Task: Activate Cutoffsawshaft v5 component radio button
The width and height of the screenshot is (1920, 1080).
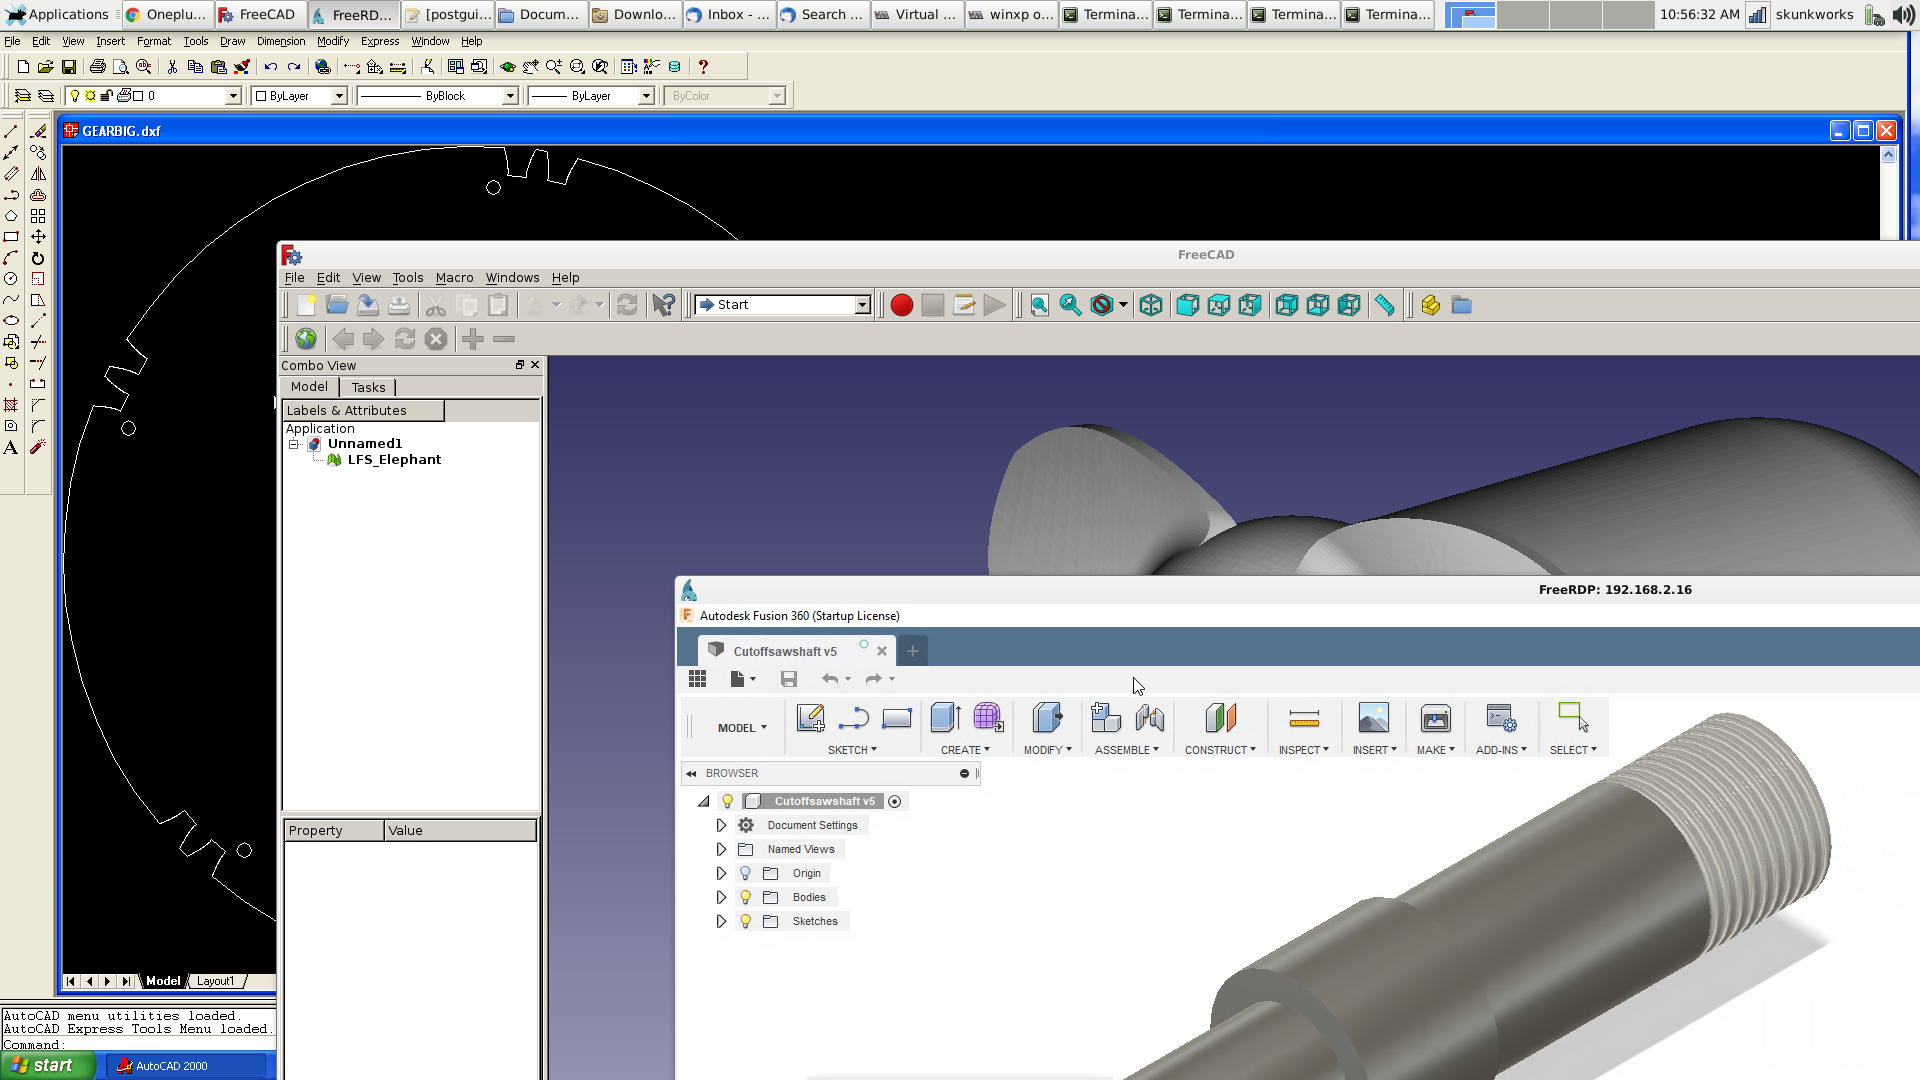Action: 894,801
